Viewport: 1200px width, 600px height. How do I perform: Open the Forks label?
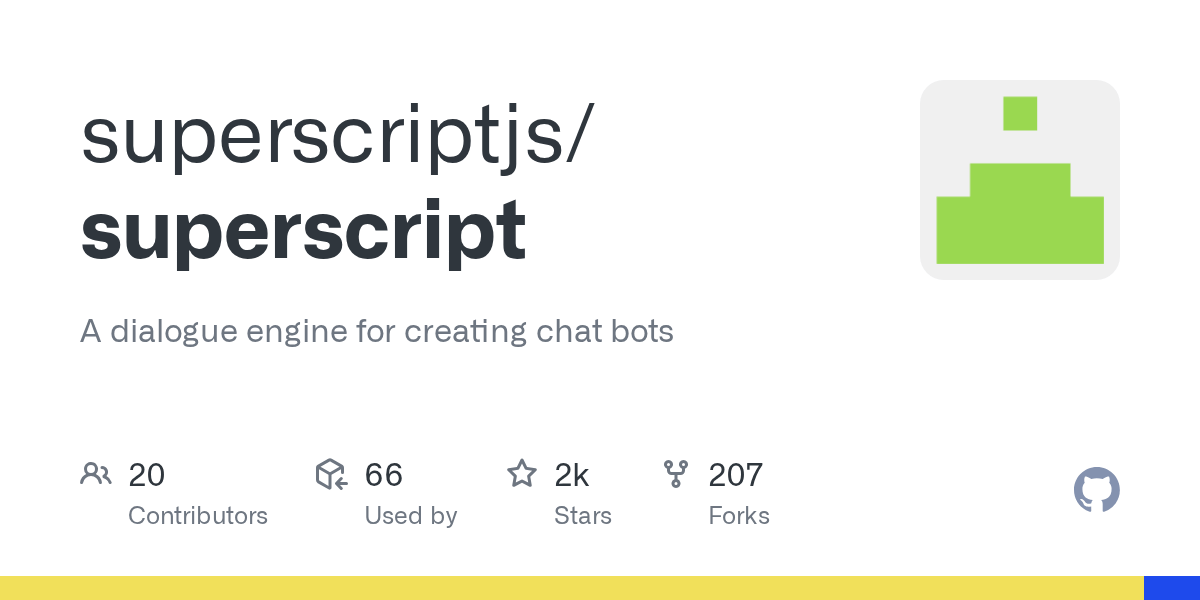pos(738,516)
